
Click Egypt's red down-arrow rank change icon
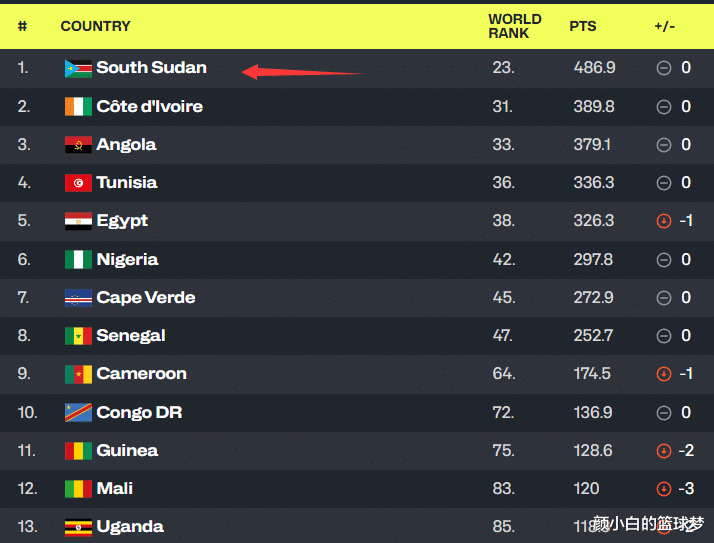point(663,221)
